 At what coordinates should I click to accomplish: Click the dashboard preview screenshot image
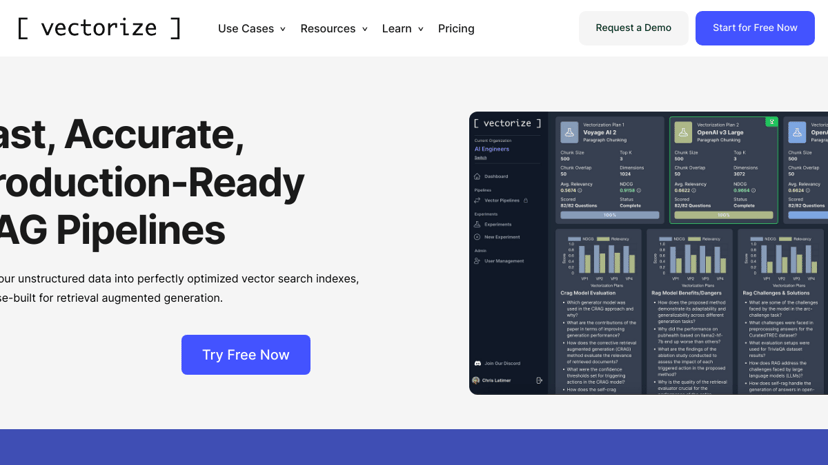(x=648, y=253)
